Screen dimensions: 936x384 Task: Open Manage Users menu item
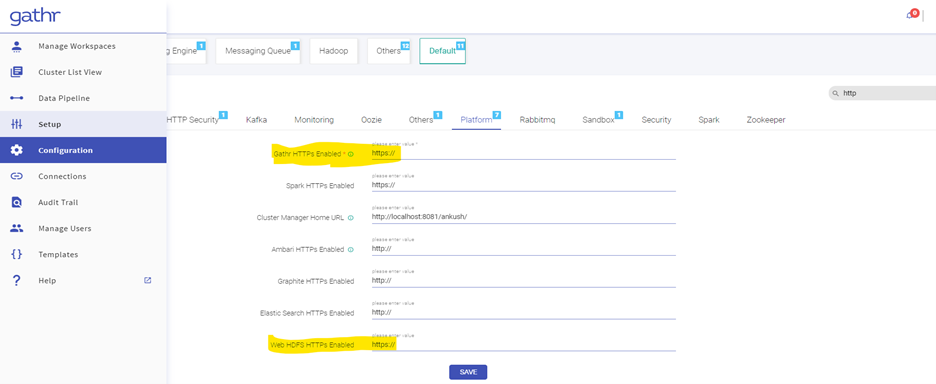83,228
